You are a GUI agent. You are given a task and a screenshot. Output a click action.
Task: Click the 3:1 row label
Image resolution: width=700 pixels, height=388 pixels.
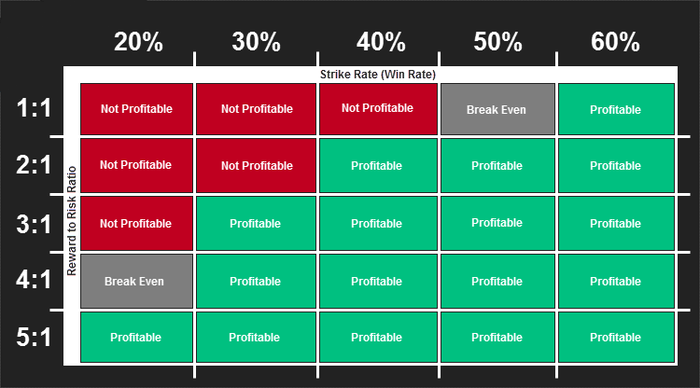pyautogui.click(x=34, y=224)
